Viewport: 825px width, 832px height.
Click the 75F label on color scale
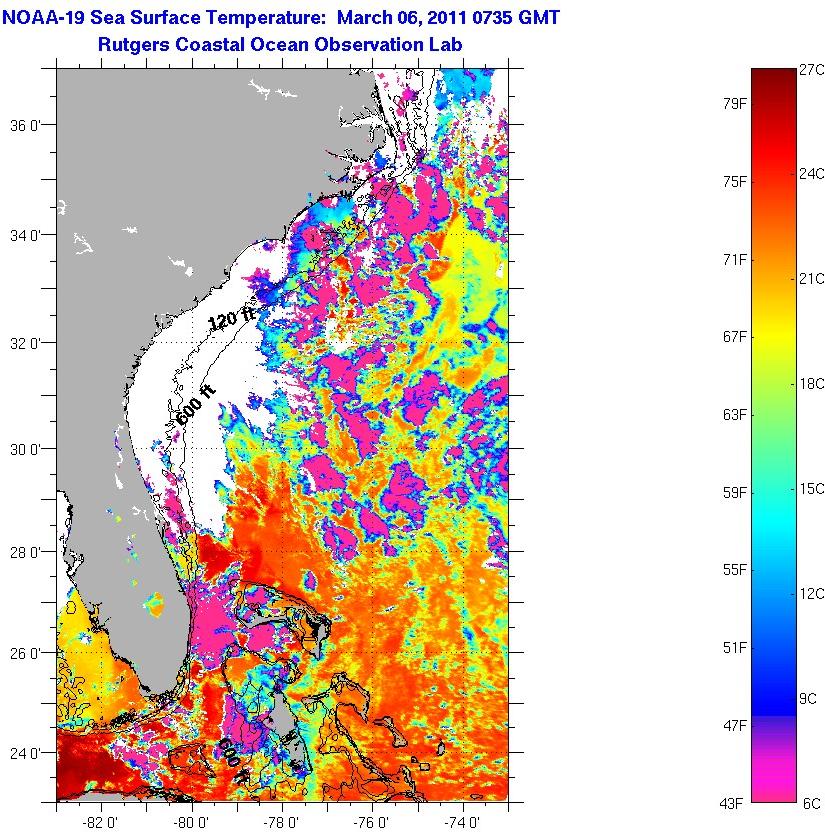[x=734, y=181]
